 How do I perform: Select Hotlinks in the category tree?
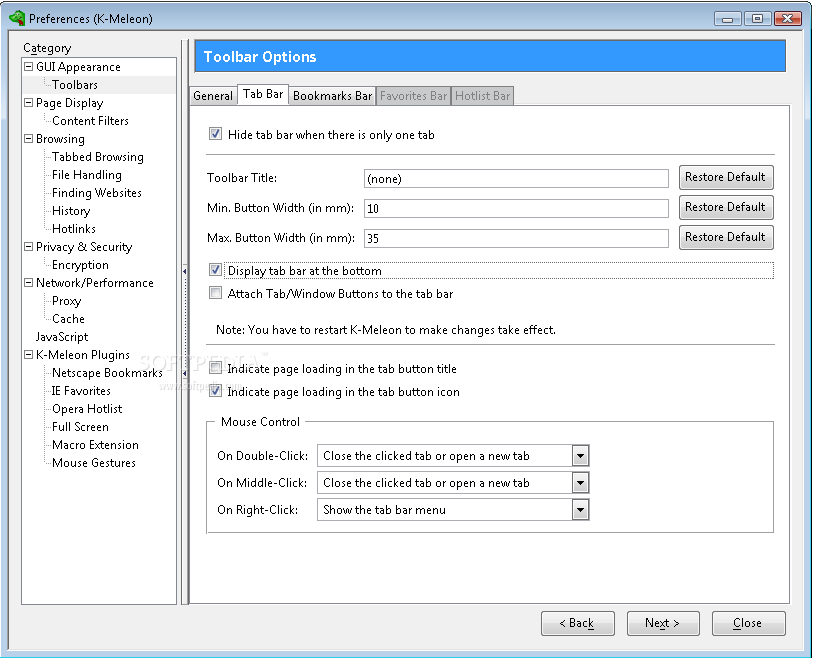pyautogui.click(x=74, y=229)
